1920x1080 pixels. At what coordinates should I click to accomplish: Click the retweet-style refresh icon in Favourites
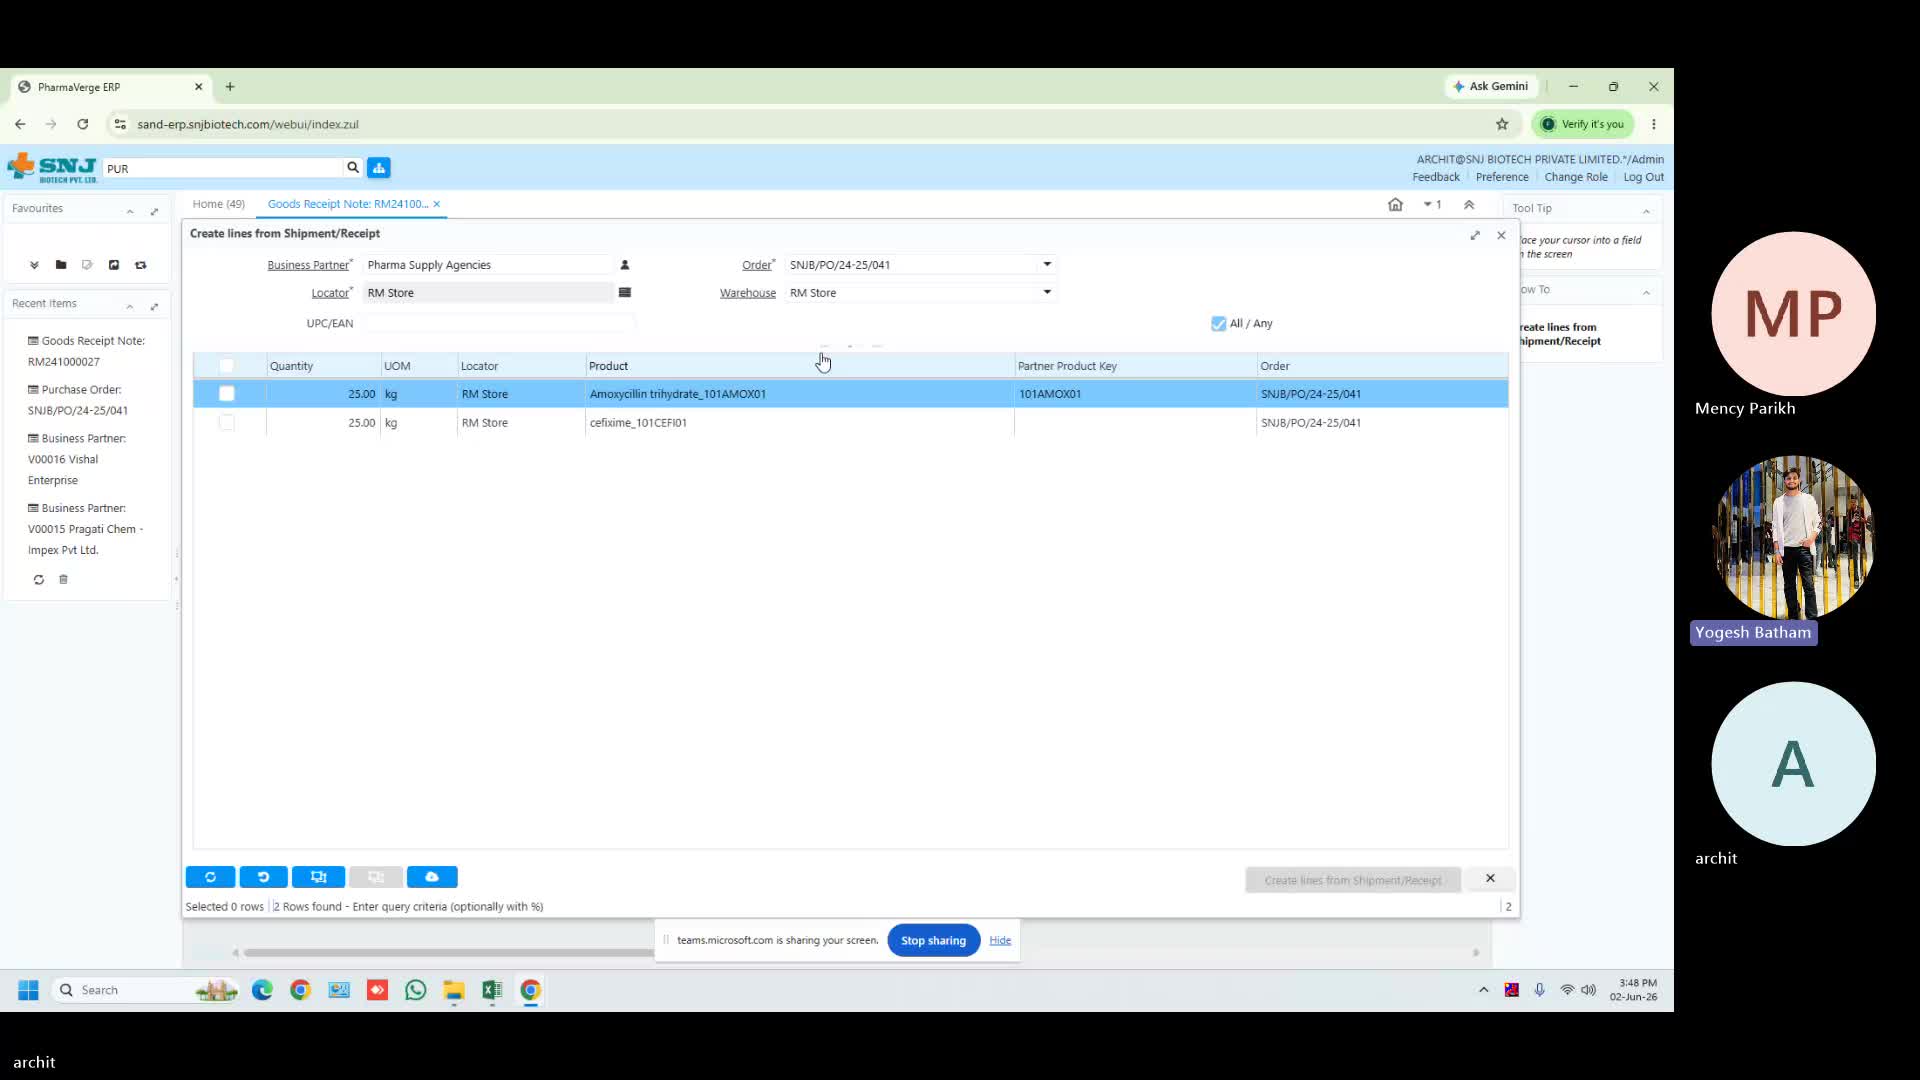[x=141, y=265]
